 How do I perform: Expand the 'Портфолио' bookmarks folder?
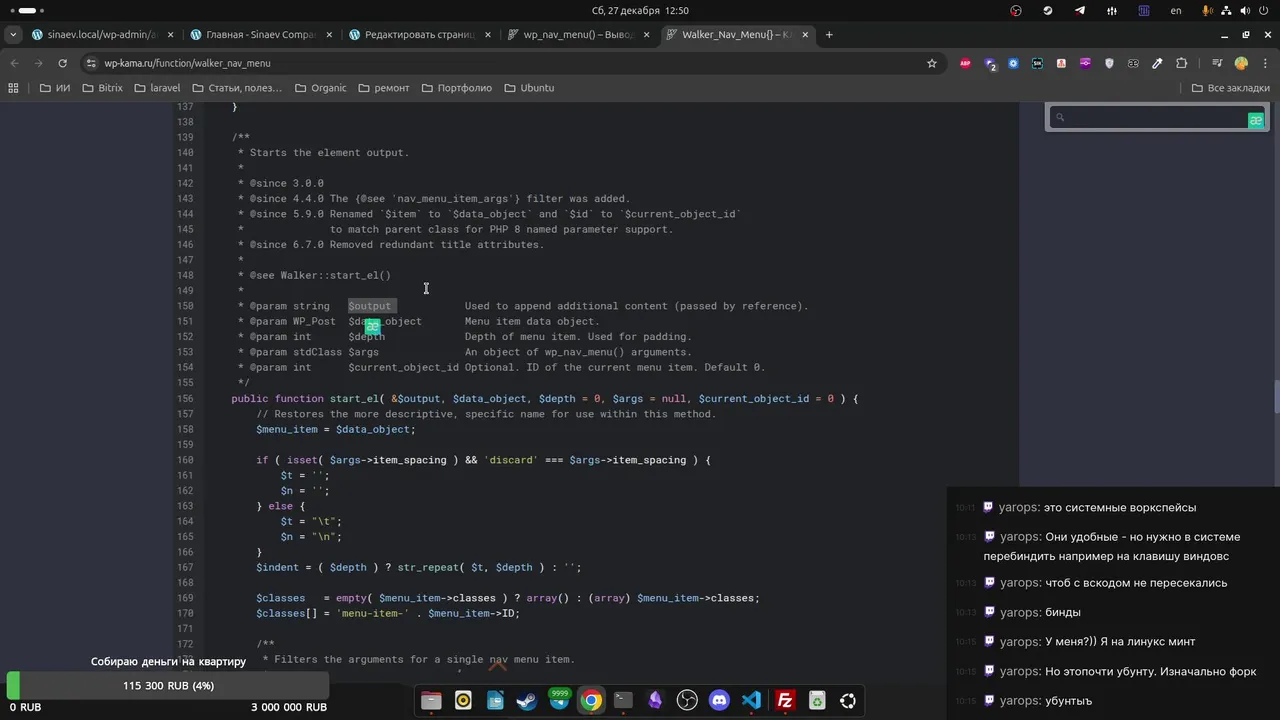(456, 88)
